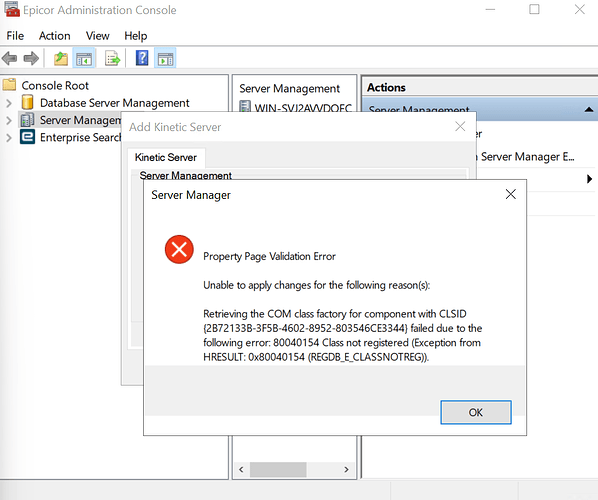Open the Action menu
598x500 pixels.
pyautogui.click(x=55, y=36)
